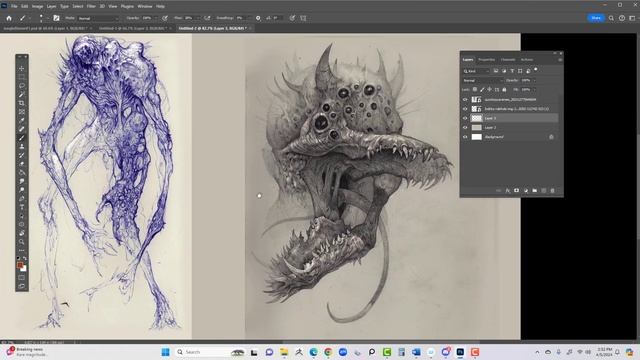Select the Crop tool
The width and height of the screenshot is (640, 360).
click(x=22, y=103)
